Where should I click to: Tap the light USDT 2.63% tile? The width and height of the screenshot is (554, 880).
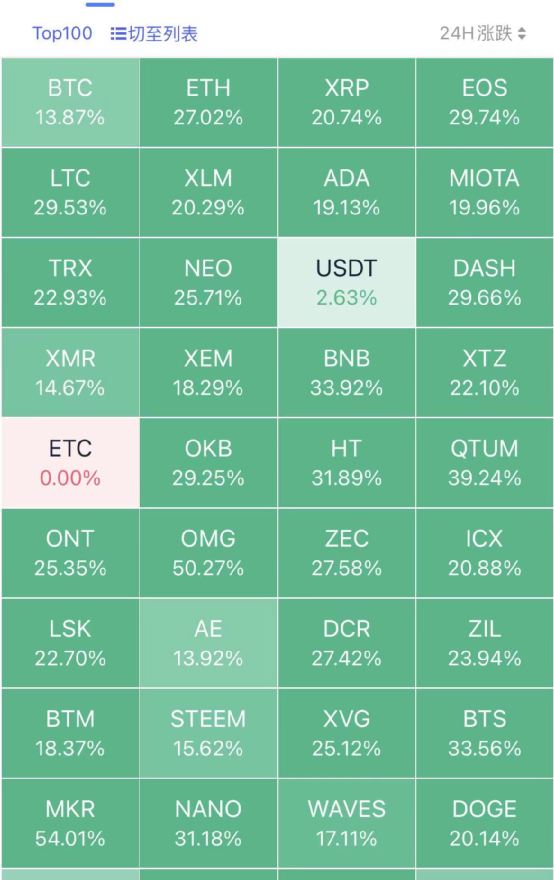point(346,283)
